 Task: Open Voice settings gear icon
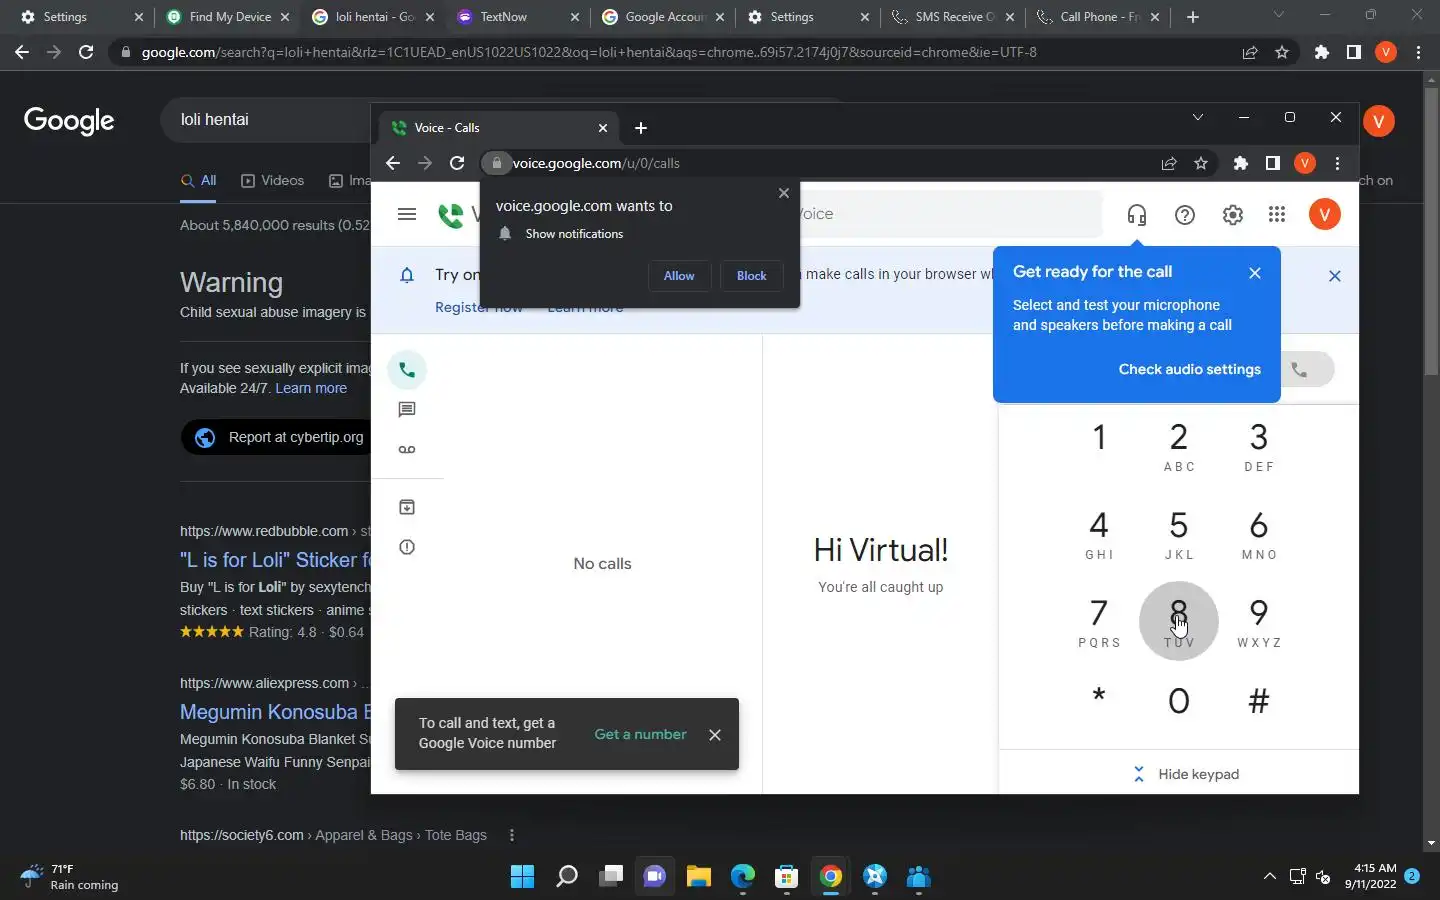pyautogui.click(x=1233, y=215)
